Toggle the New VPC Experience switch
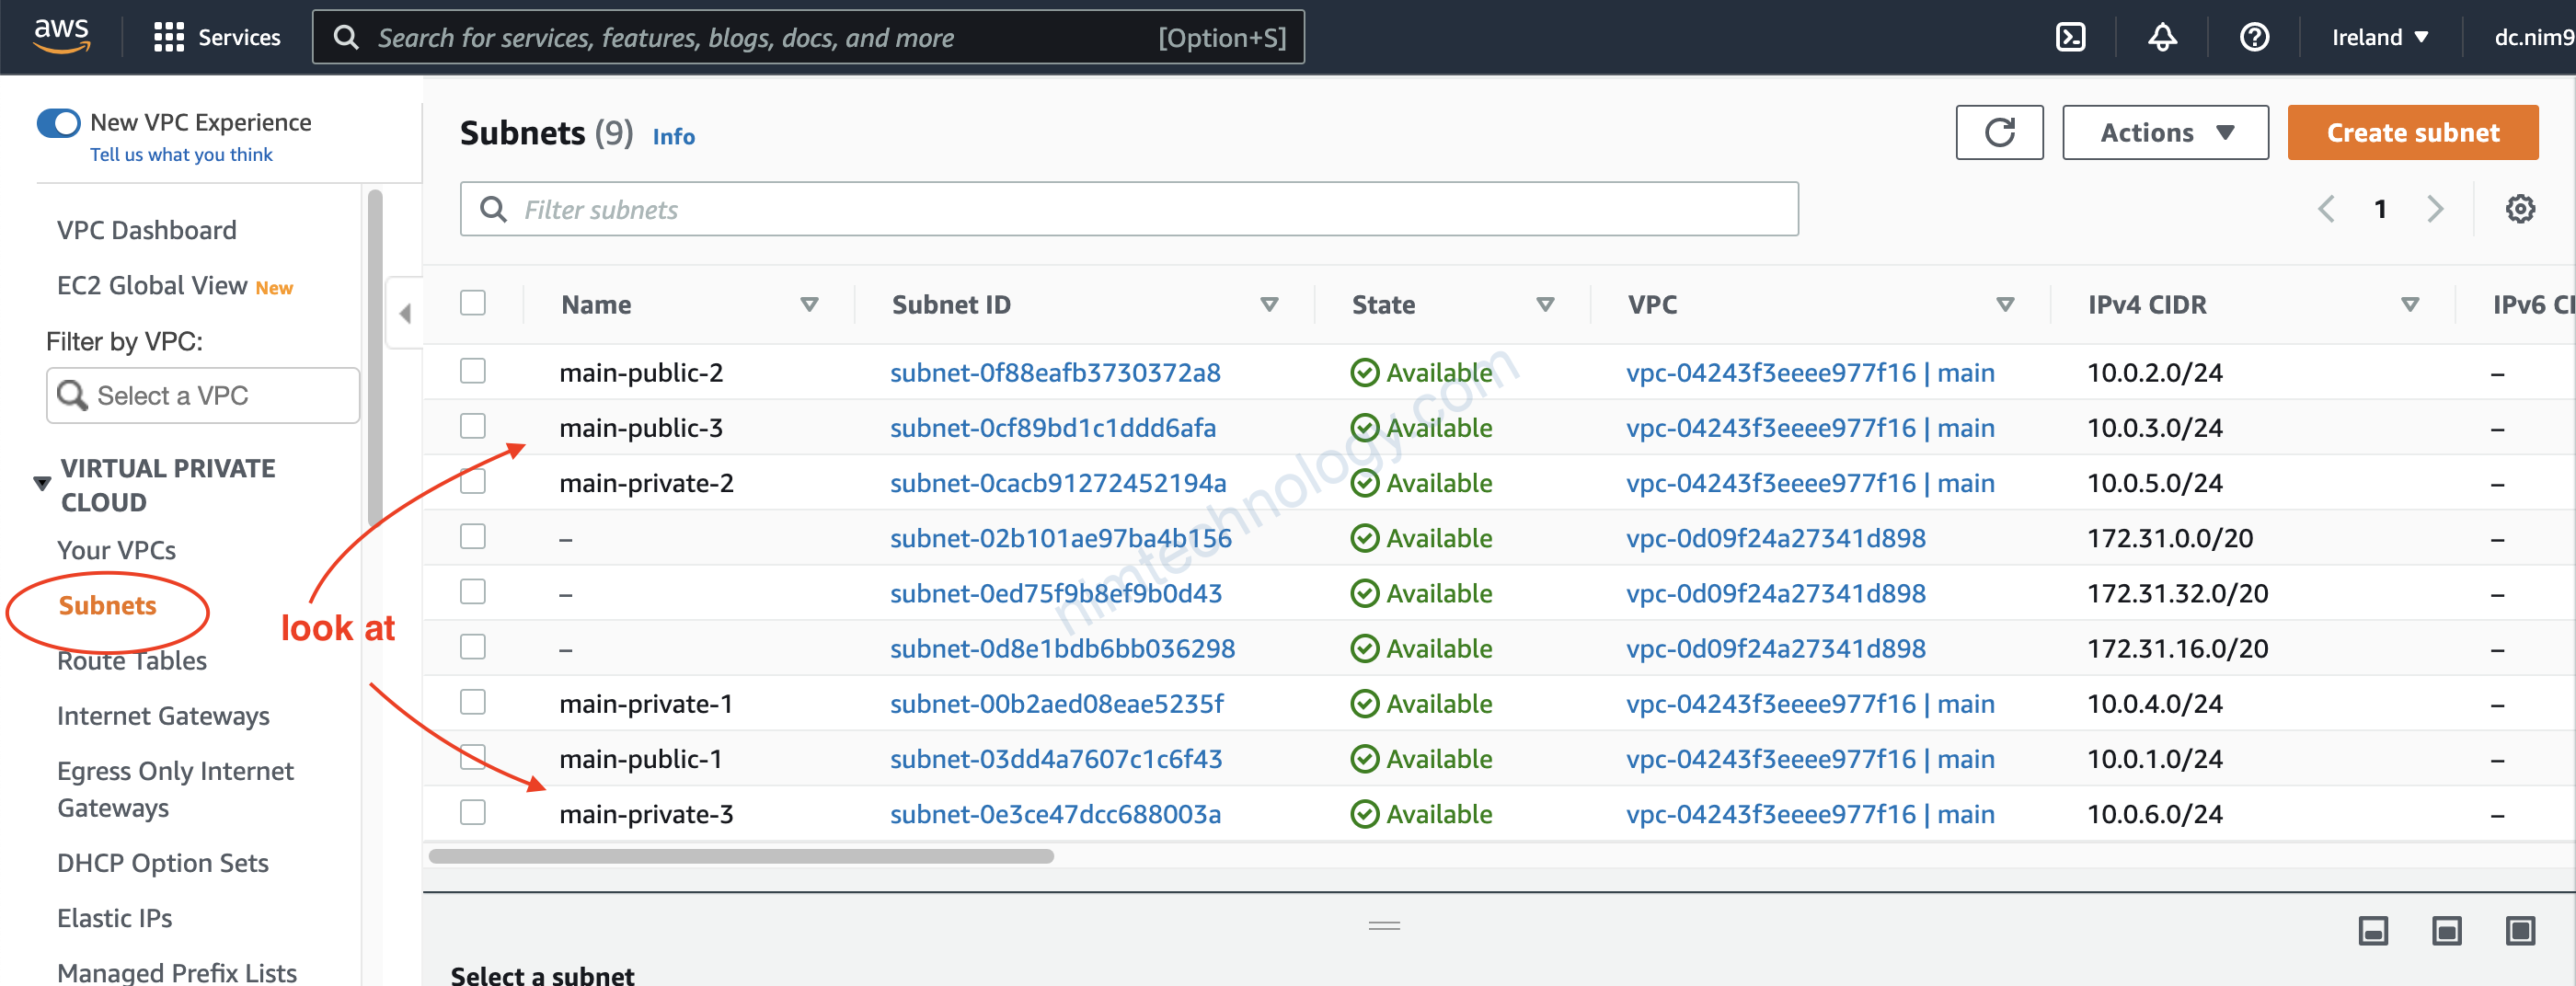This screenshot has height=986, width=2576. [58, 123]
